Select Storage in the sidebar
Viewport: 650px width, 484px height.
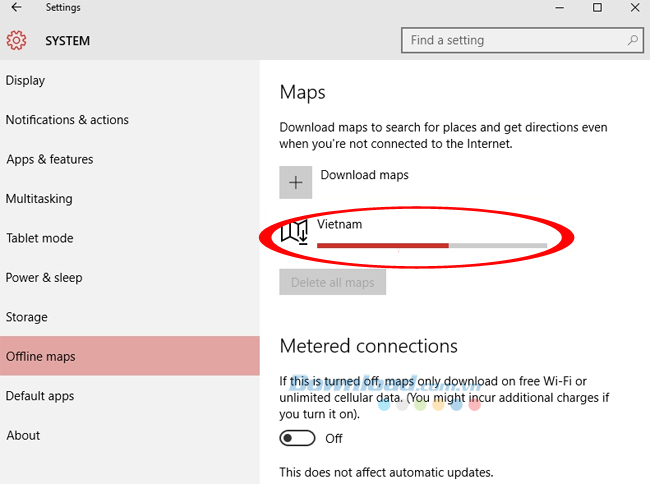pyautogui.click(x=27, y=317)
